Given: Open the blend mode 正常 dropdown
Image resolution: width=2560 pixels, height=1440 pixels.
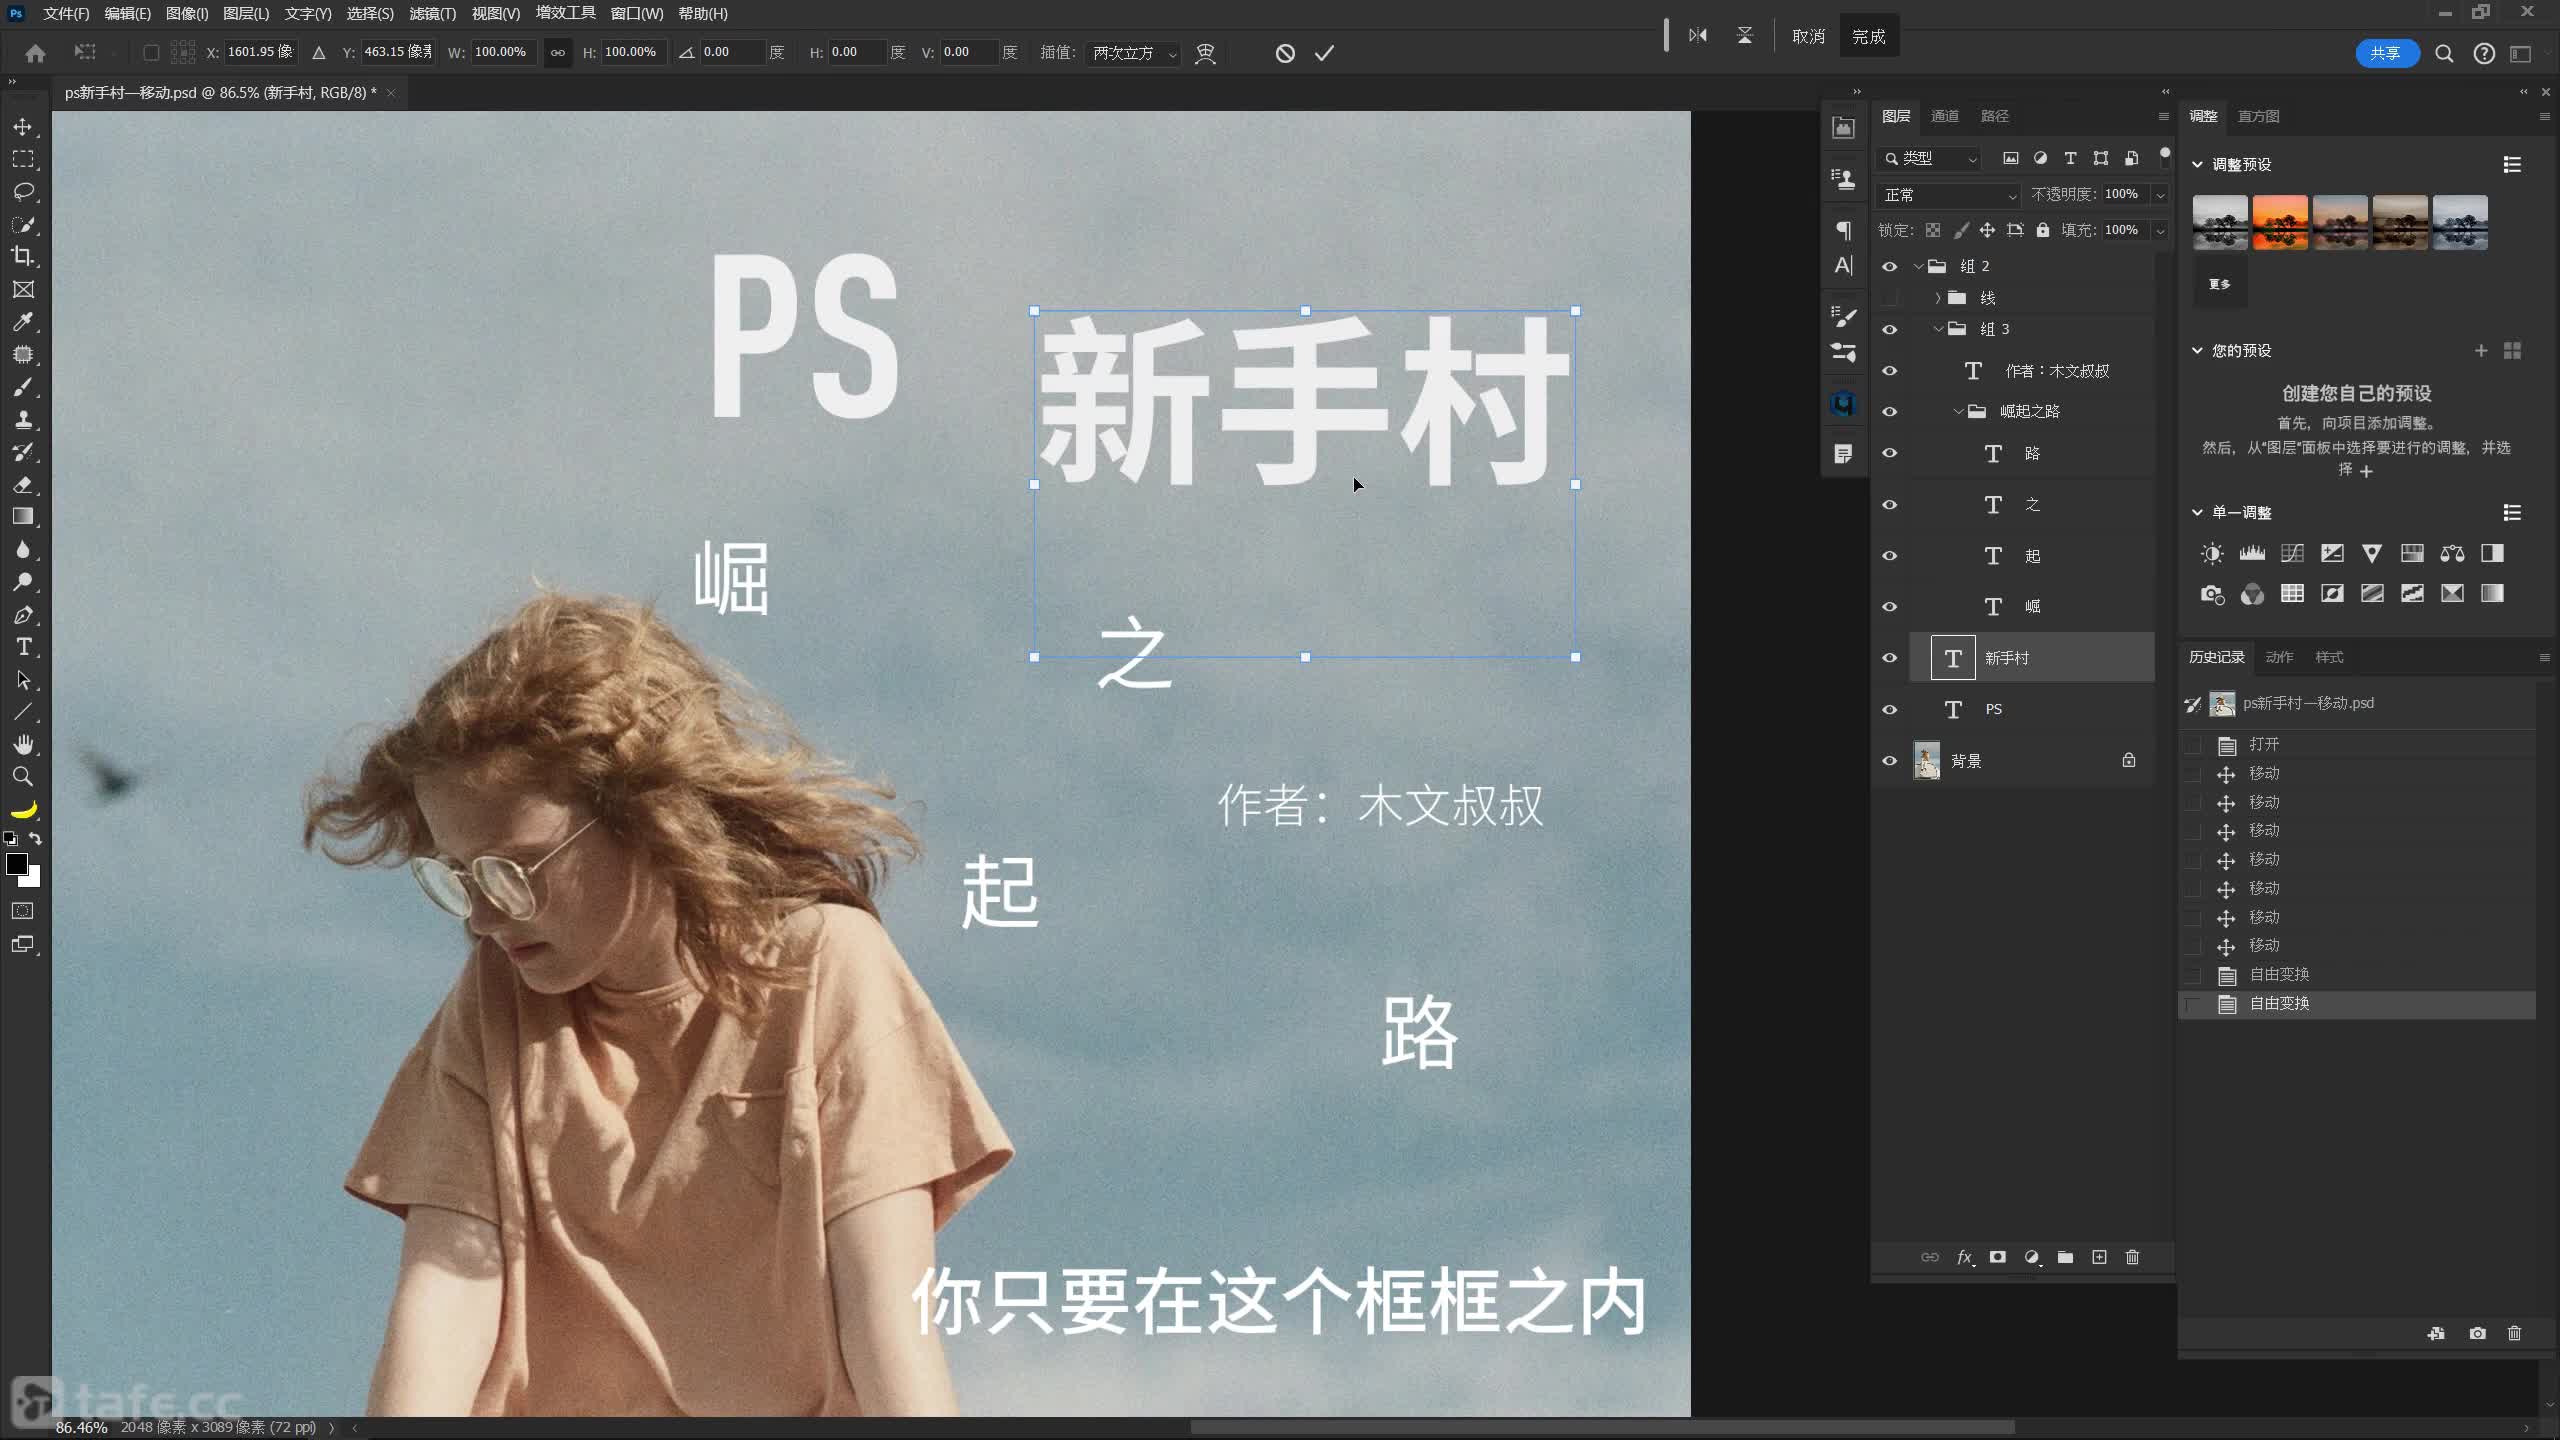Looking at the screenshot, I should (1948, 195).
